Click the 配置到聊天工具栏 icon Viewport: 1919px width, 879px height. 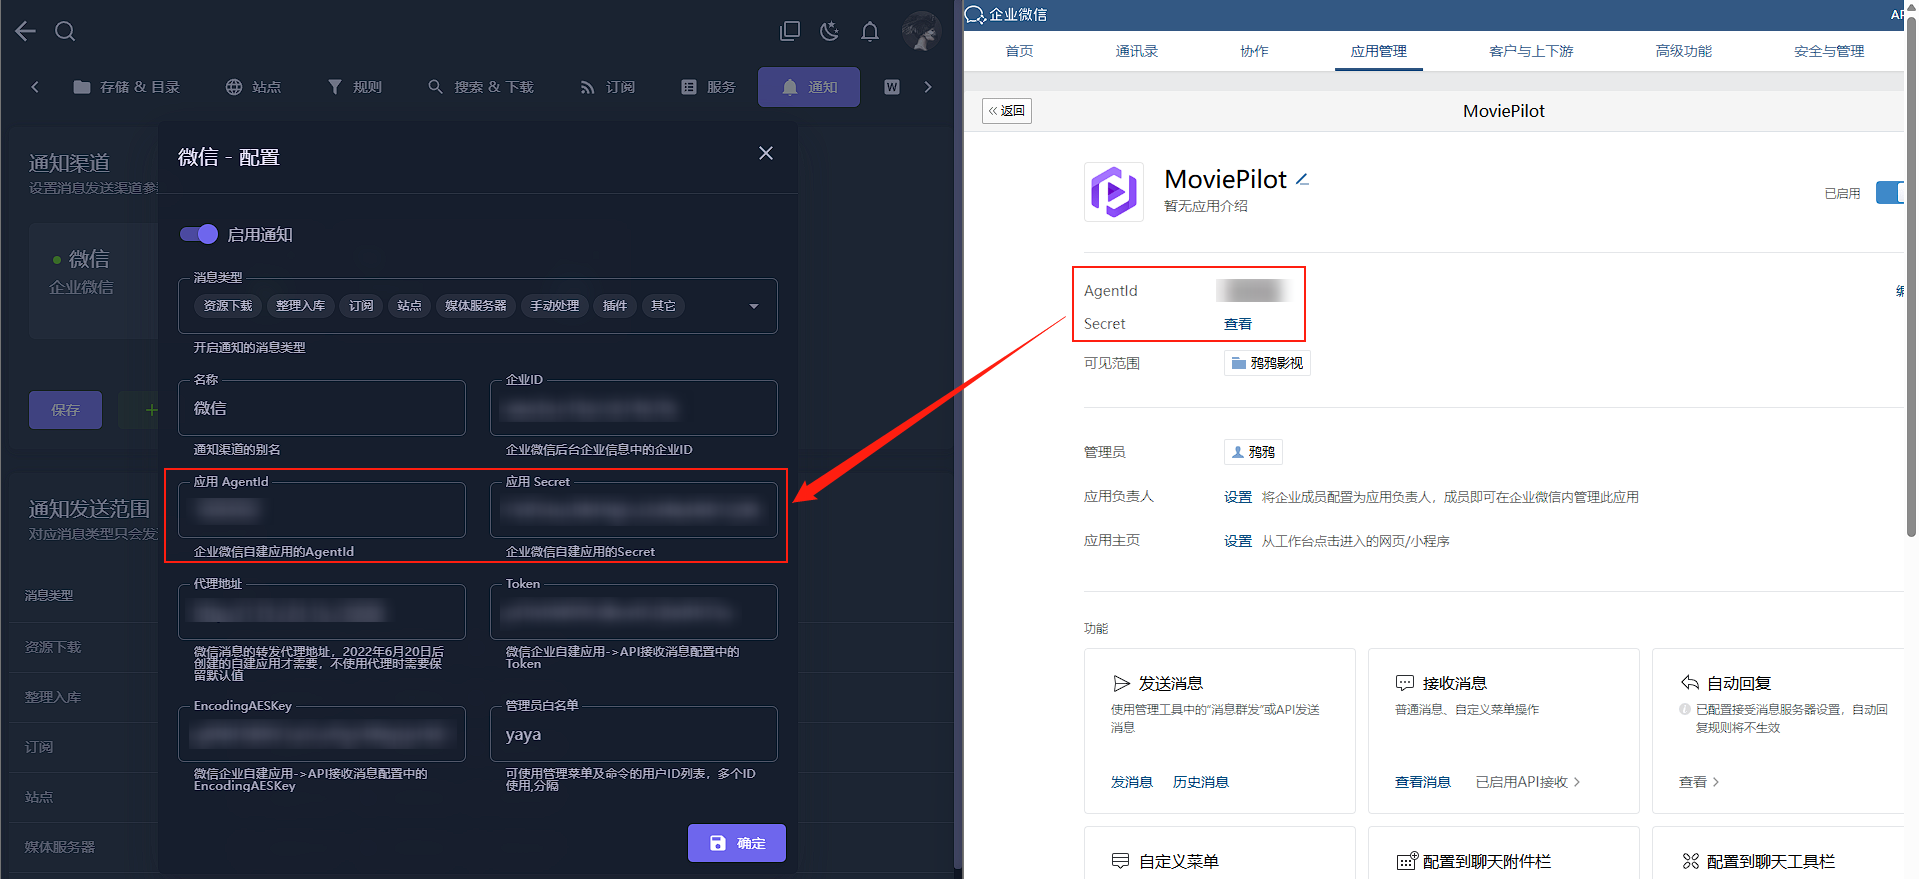pyautogui.click(x=1691, y=861)
